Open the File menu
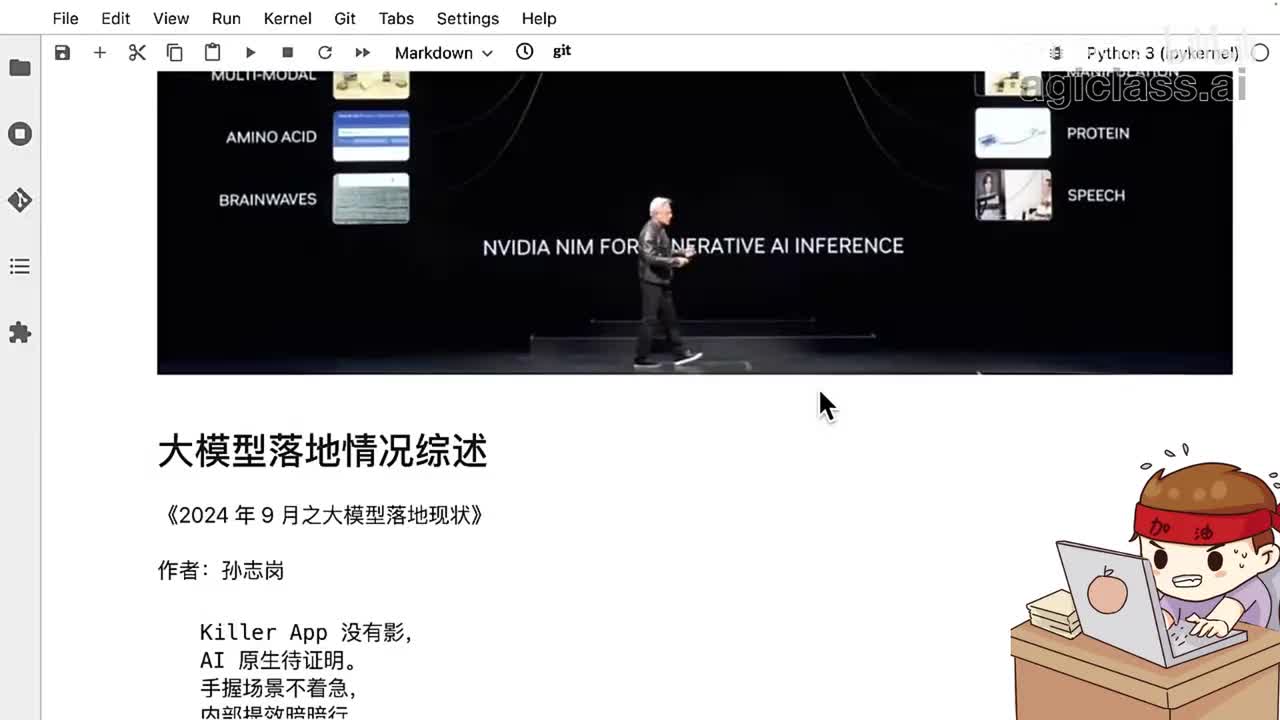1280x720 pixels. pos(65,18)
